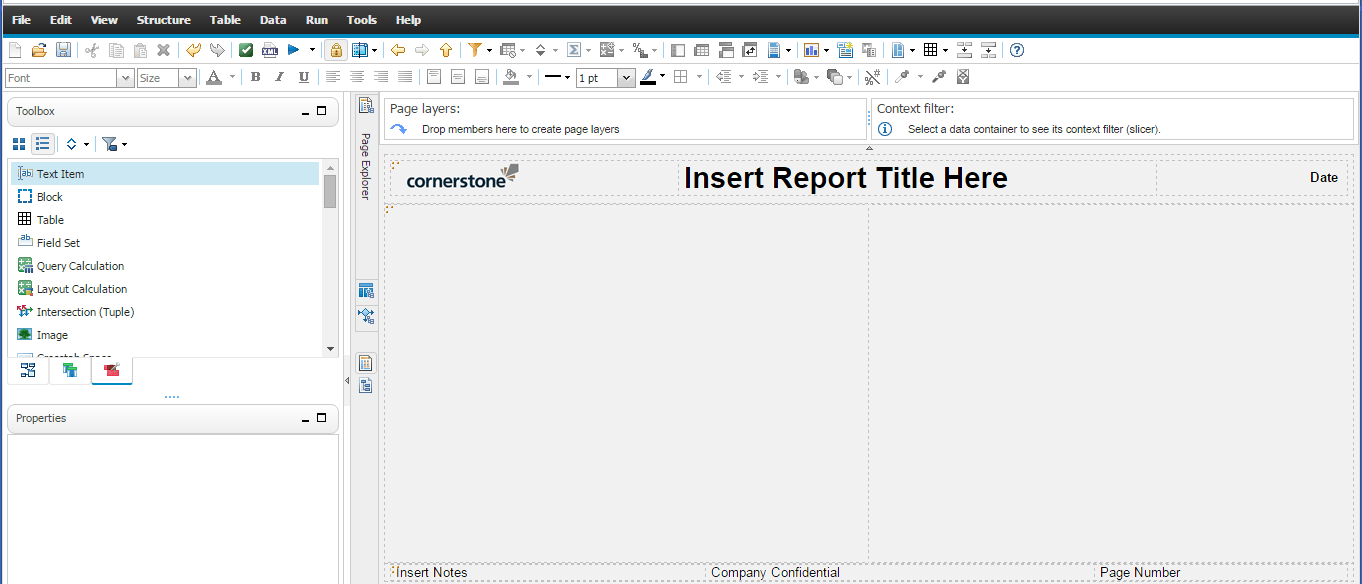The image size is (1362, 584).
Task: Click the Delete X icon
Action: (x=164, y=50)
